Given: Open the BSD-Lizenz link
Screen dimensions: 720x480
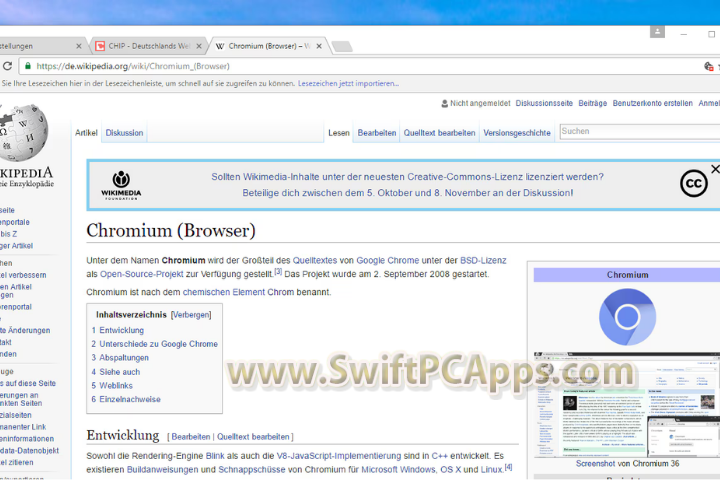Looking at the screenshot, I should click(x=483, y=260).
